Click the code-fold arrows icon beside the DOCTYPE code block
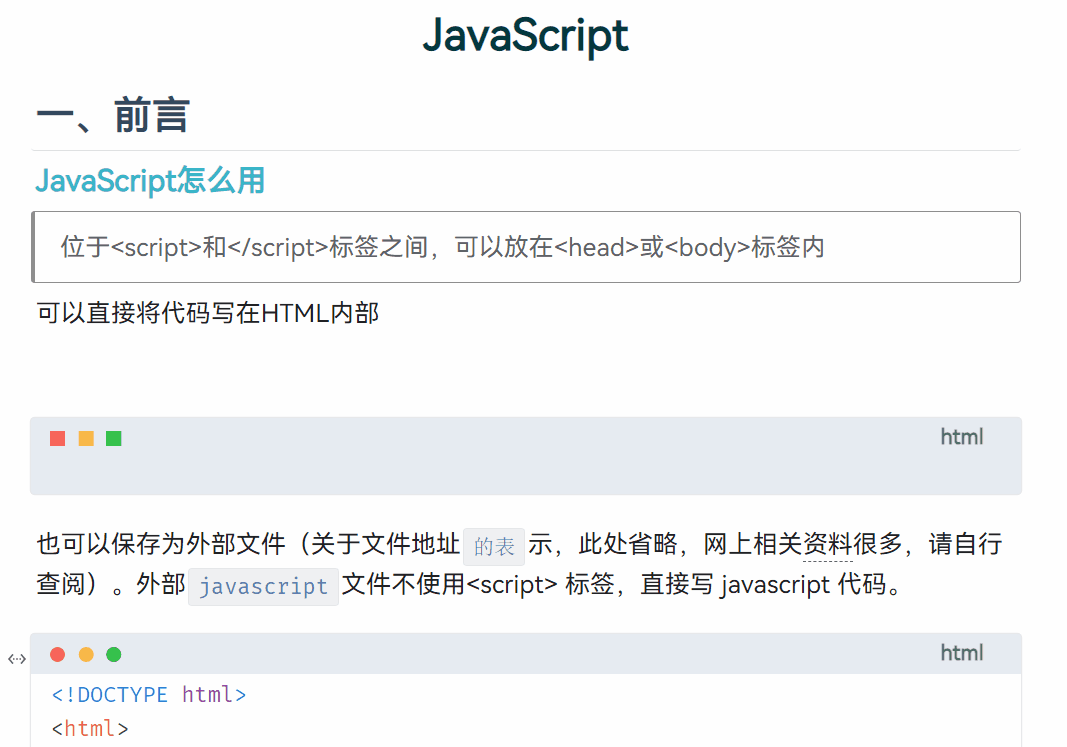The width and height of the screenshot is (1067, 747). [17, 659]
